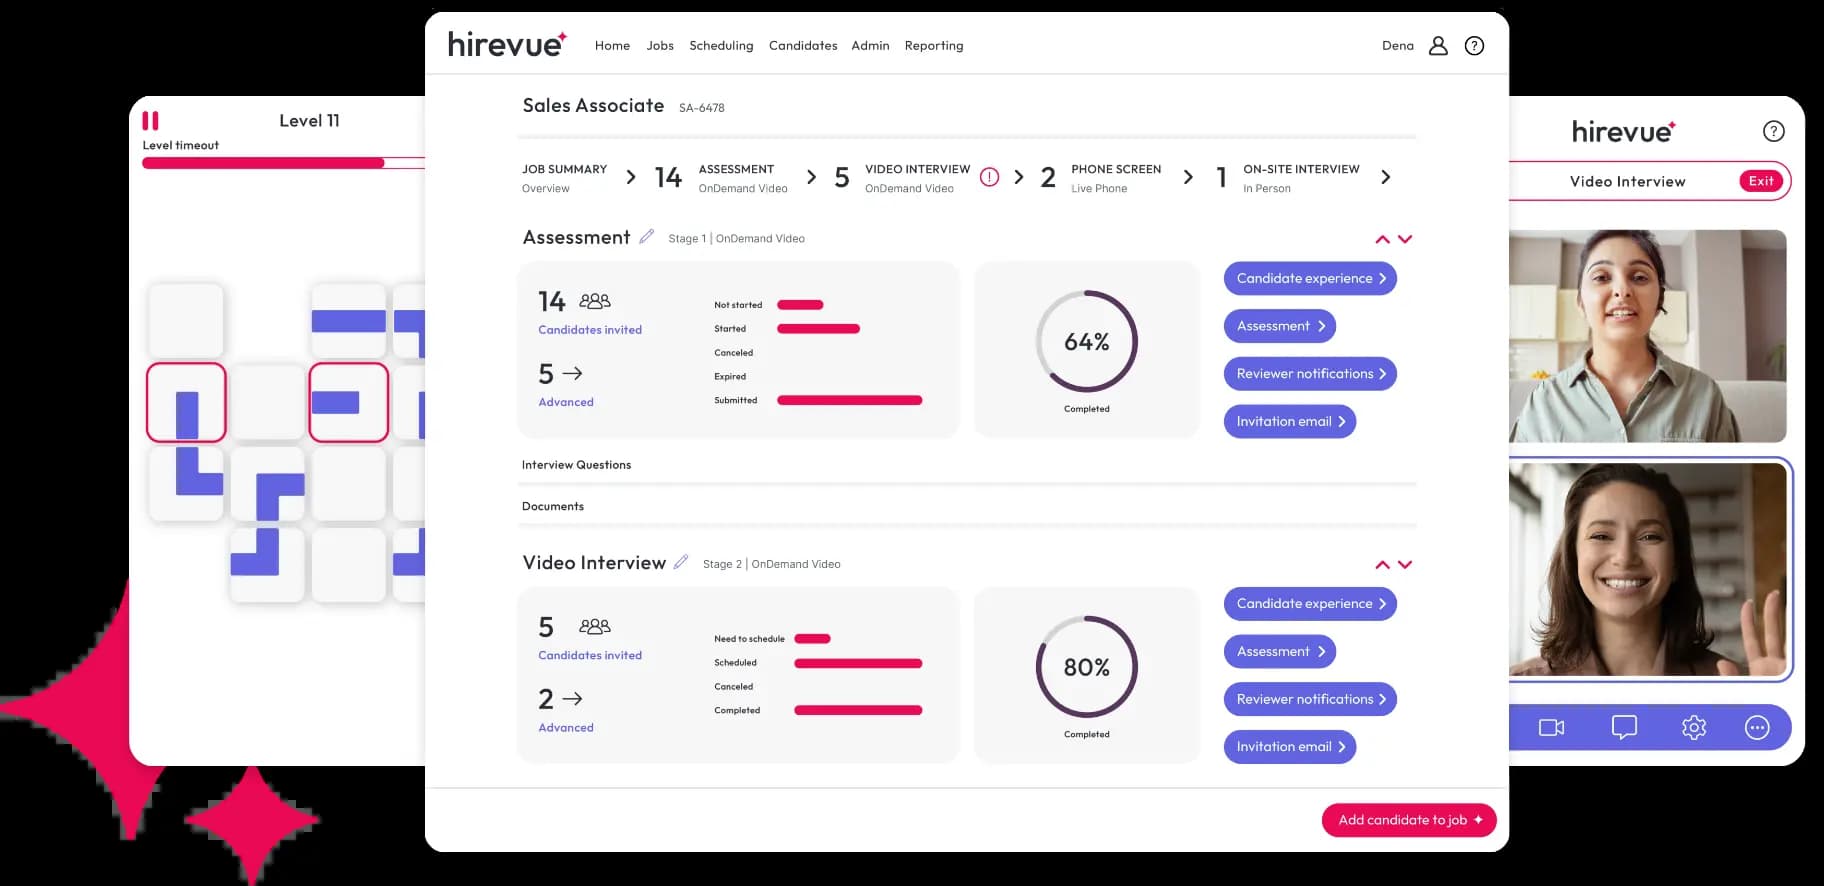Expand the Video Interview section with the down chevron
This screenshot has width=1824, height=886.
click(1405, 565)
